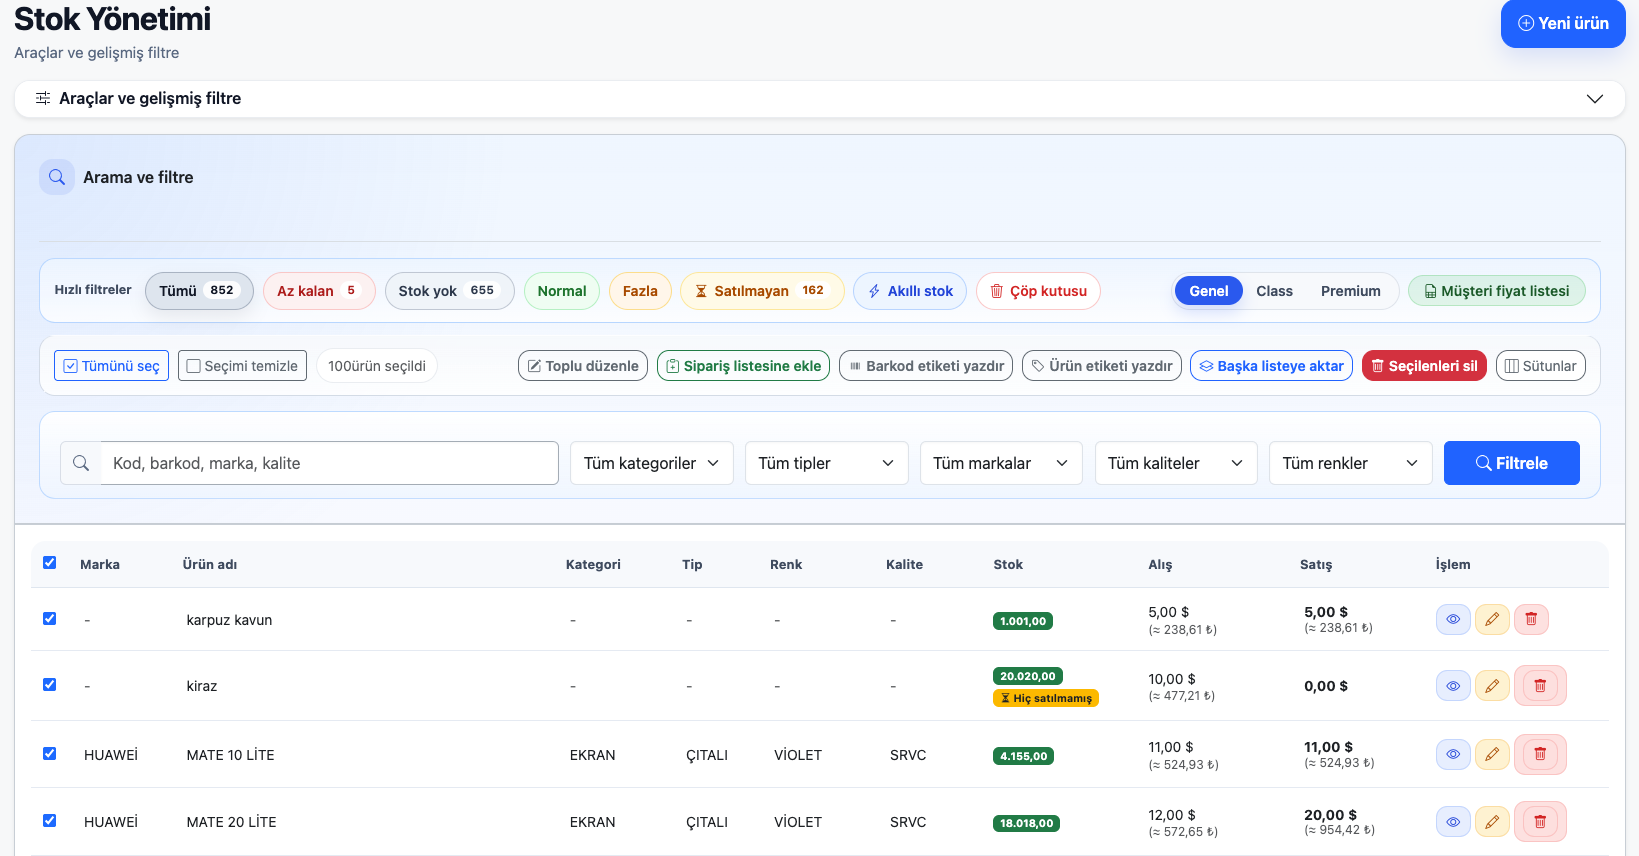Edit the MATE 20 LİTE row

[x=1492, y=822]
